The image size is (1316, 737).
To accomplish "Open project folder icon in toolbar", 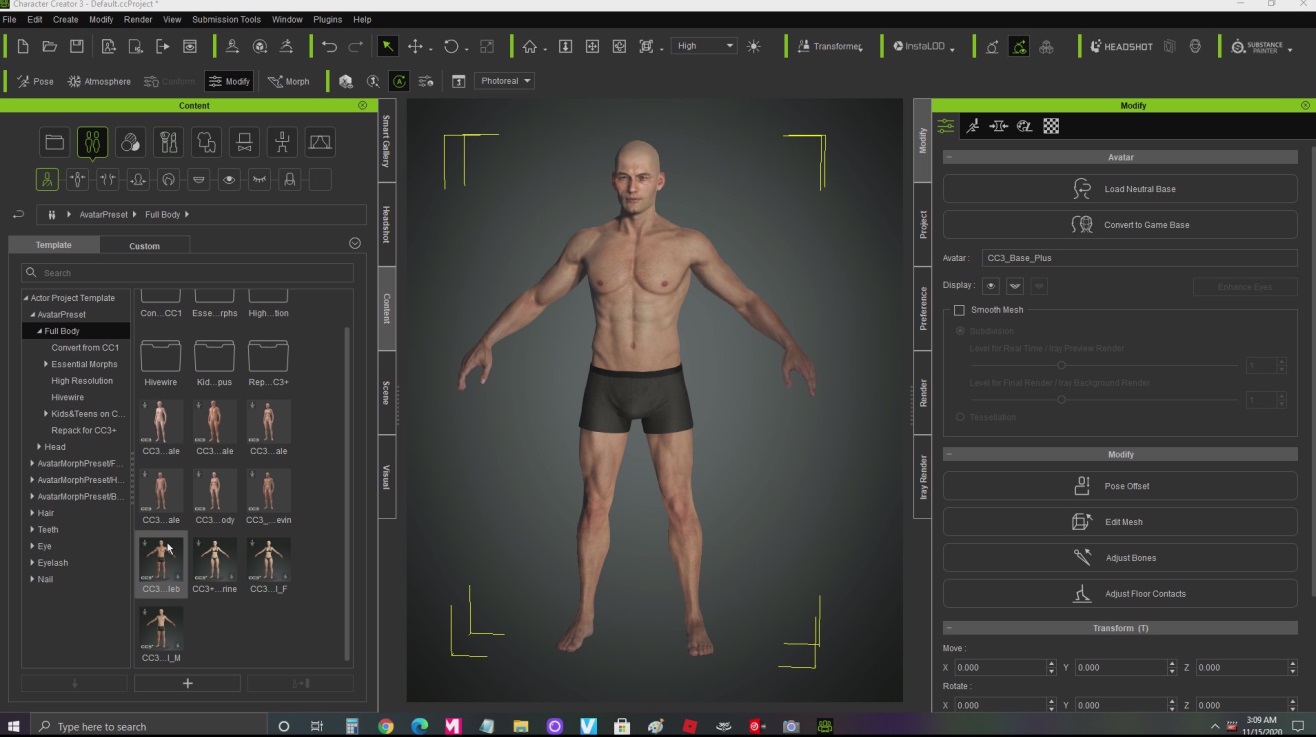I will coord(49,46).
